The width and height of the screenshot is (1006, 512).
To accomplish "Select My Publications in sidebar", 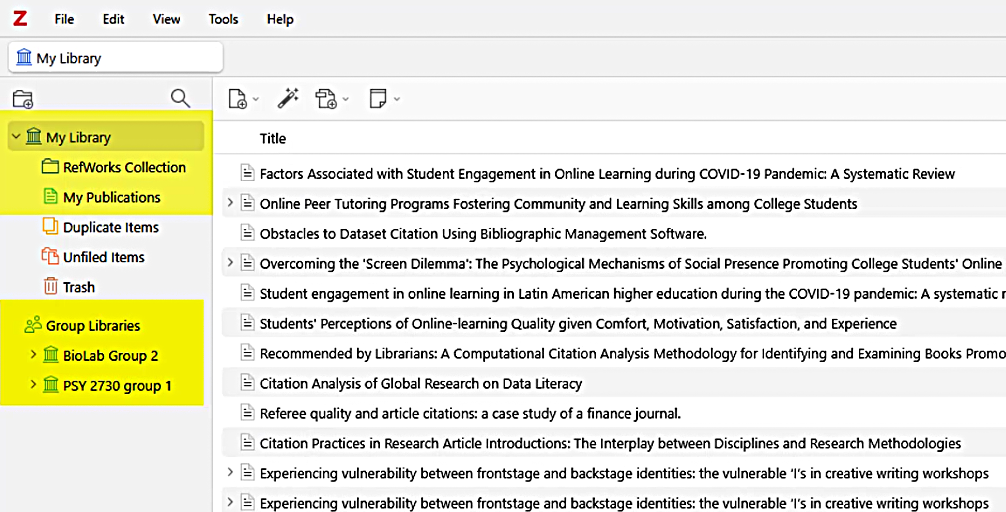I will pos(111,197).
